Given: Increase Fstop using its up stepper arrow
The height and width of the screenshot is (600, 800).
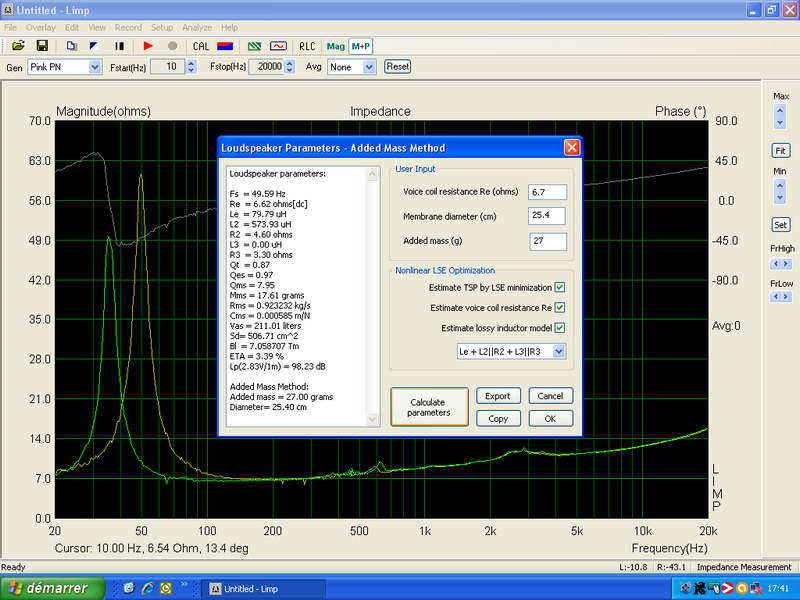Looking at the screenshot, I should pyautogui.click(x=289, y=62).
